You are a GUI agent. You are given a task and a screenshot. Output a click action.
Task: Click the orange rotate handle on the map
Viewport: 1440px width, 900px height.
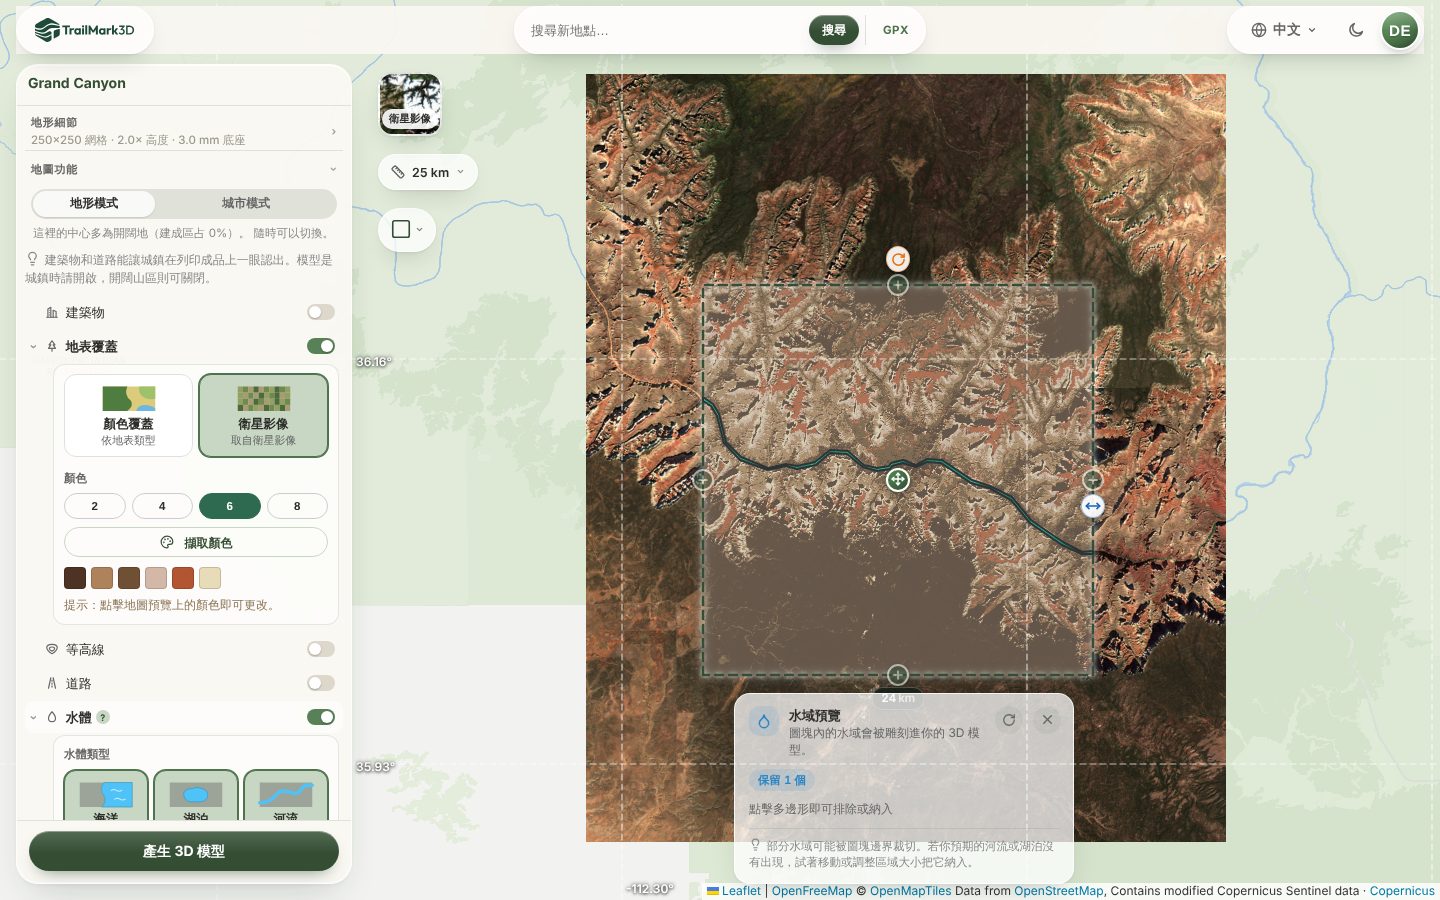pyautogui.click(x=898, y=259)
